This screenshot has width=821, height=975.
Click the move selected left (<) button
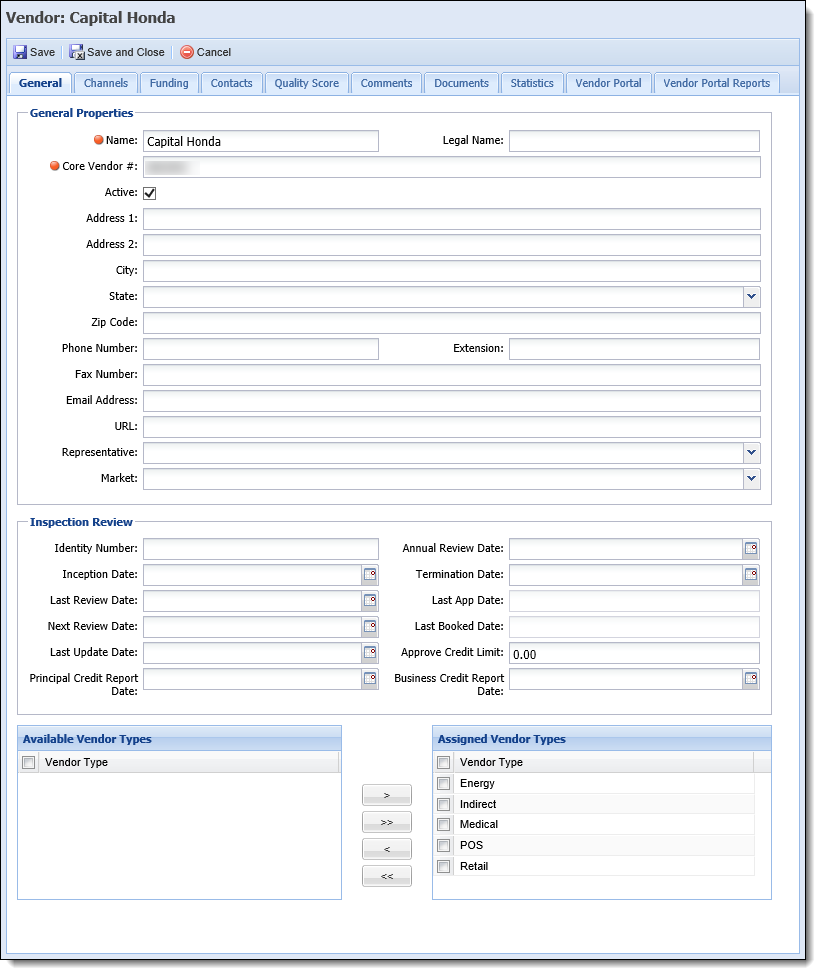click(x=387, y=849)
